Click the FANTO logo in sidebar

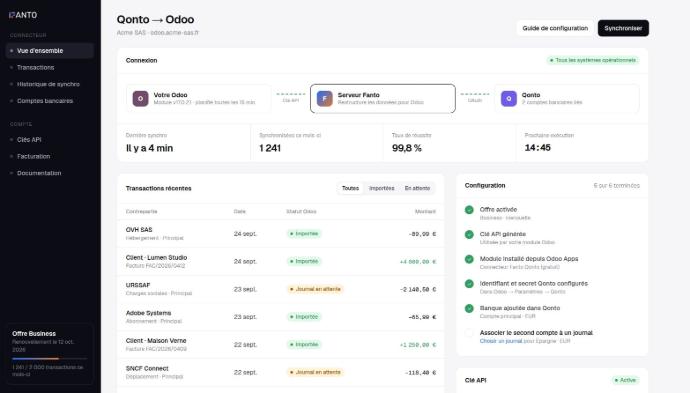pyautogui.click(x=23, y=15)
